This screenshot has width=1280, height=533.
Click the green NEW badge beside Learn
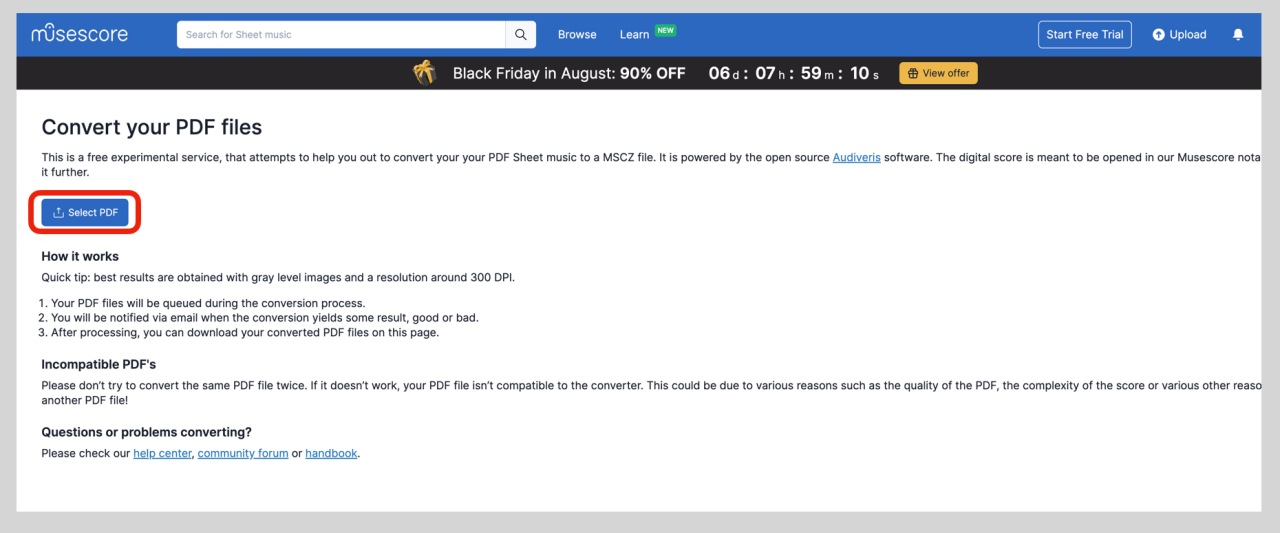pyautogui.click(x=665, y=30)
